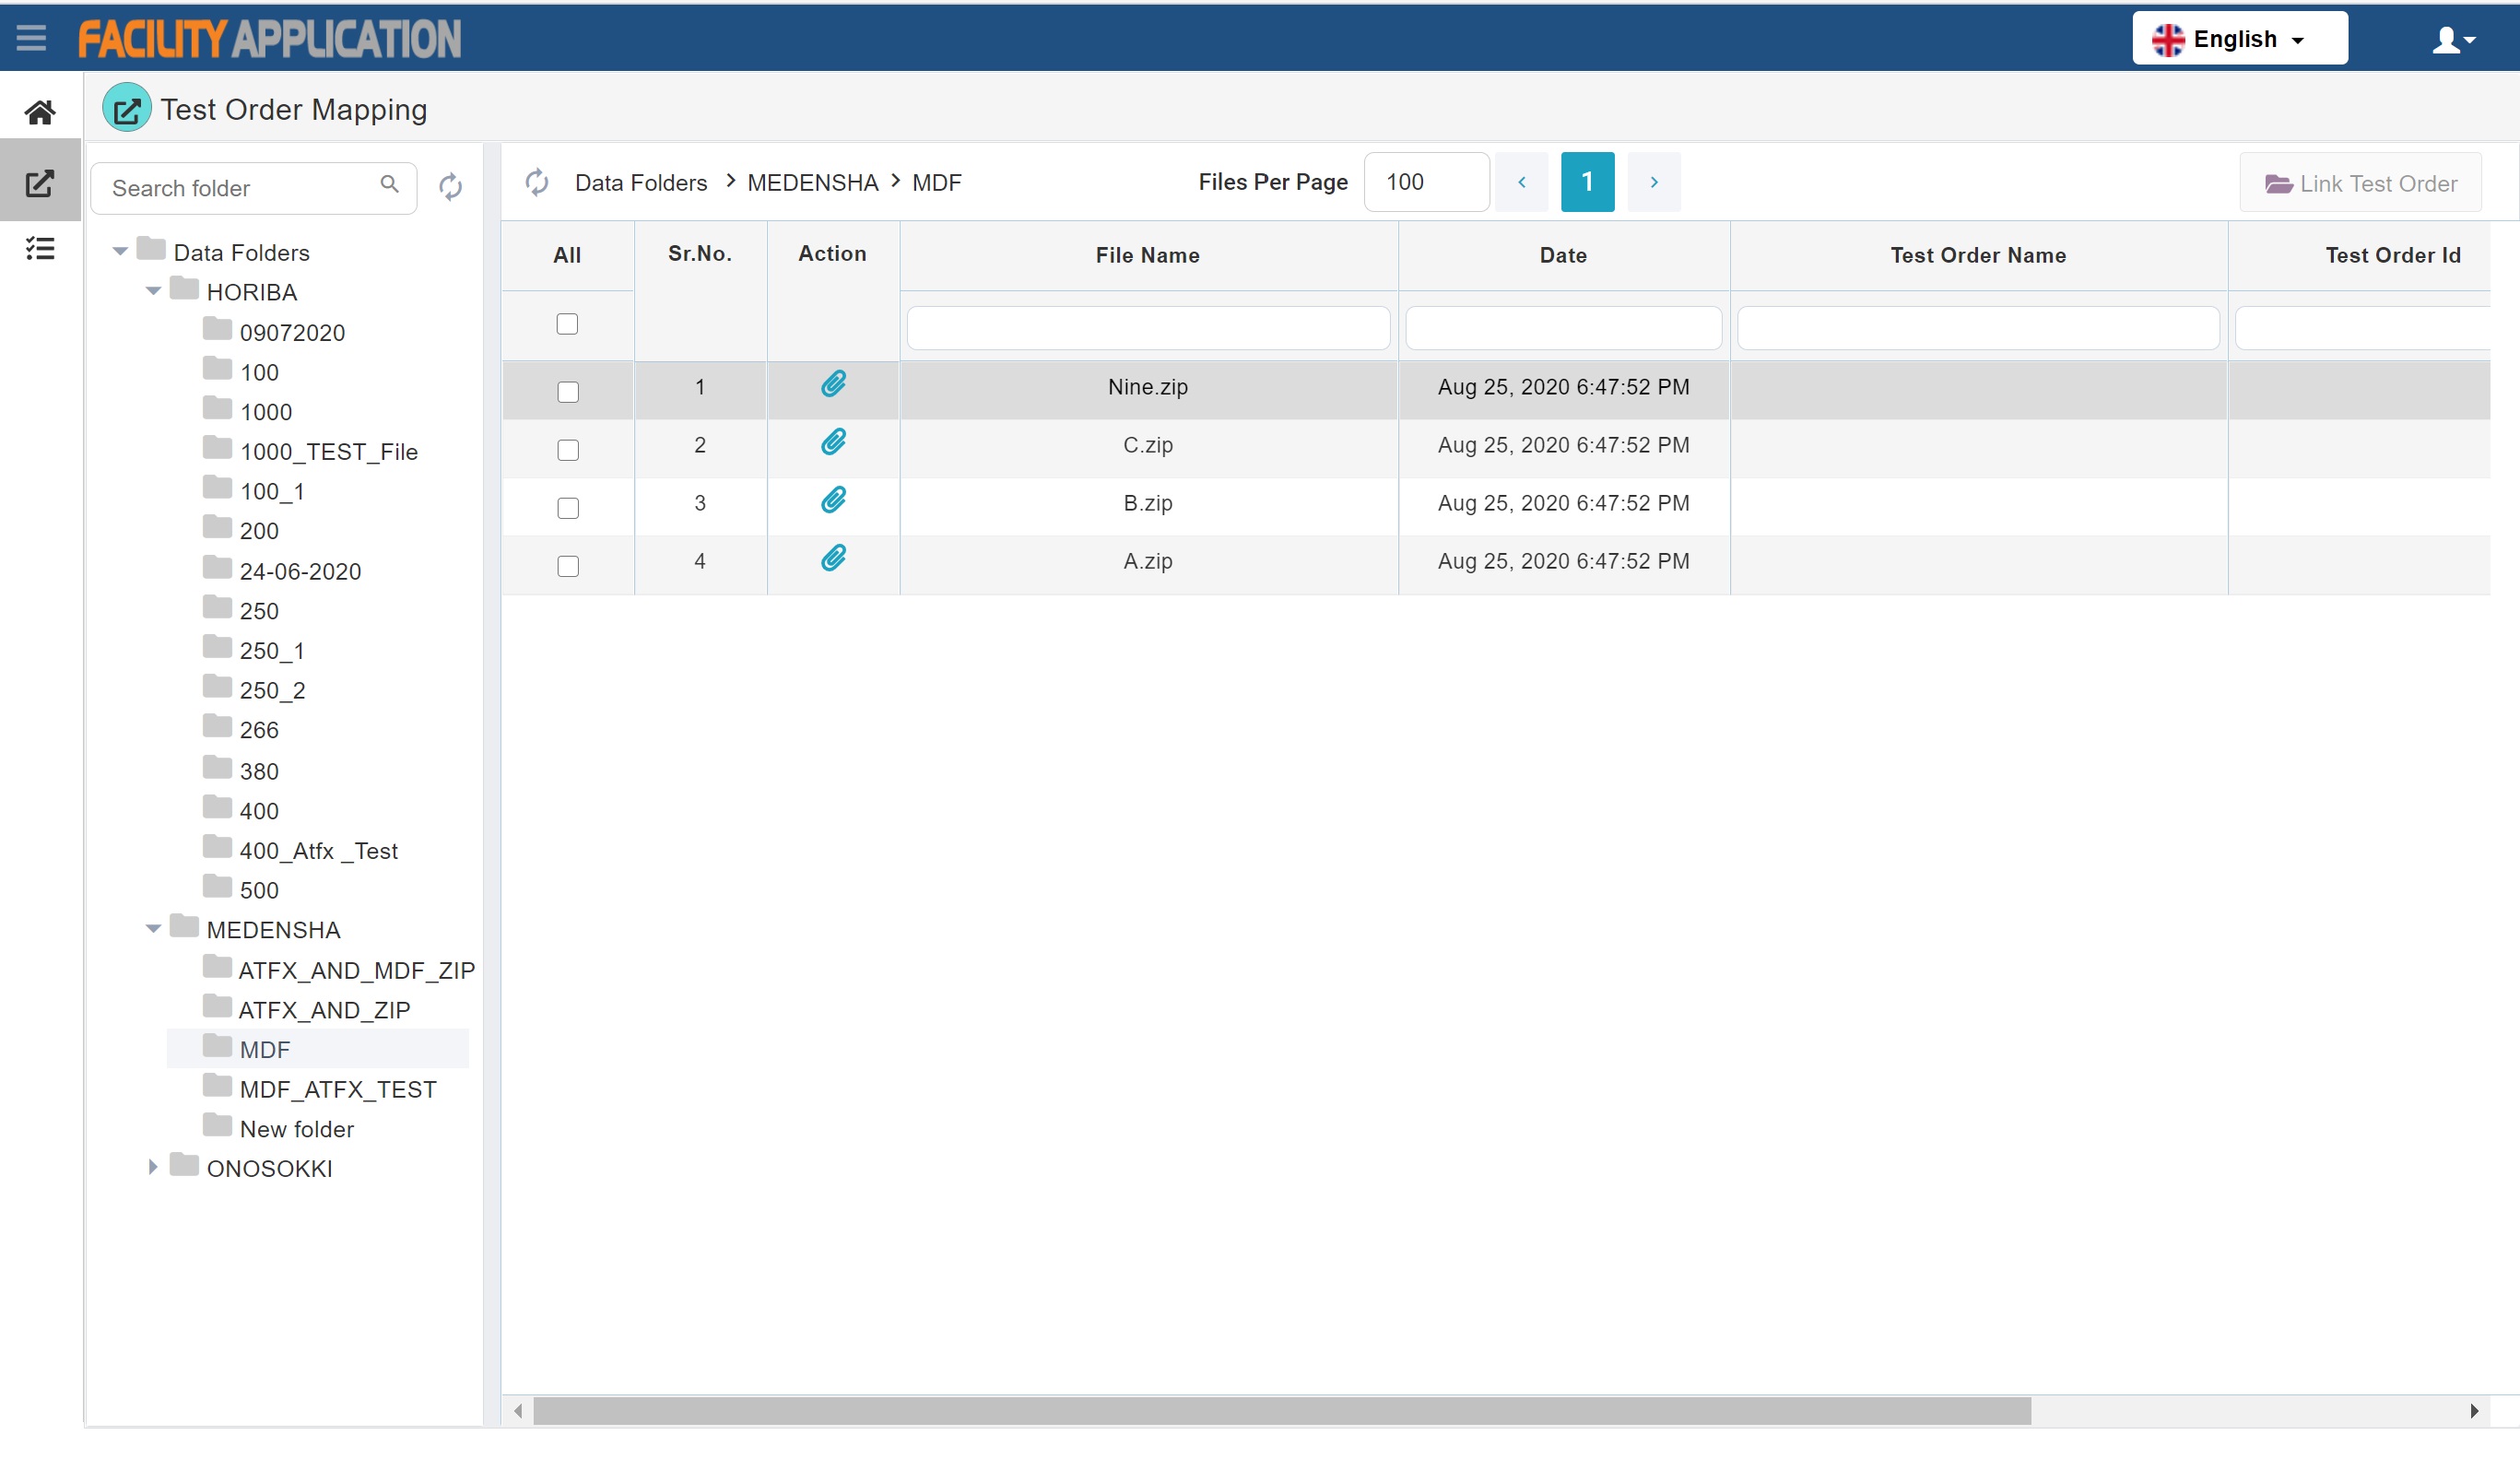
Task: Expand the ONOSOKKI tree node
Action: coord(153,1167)
